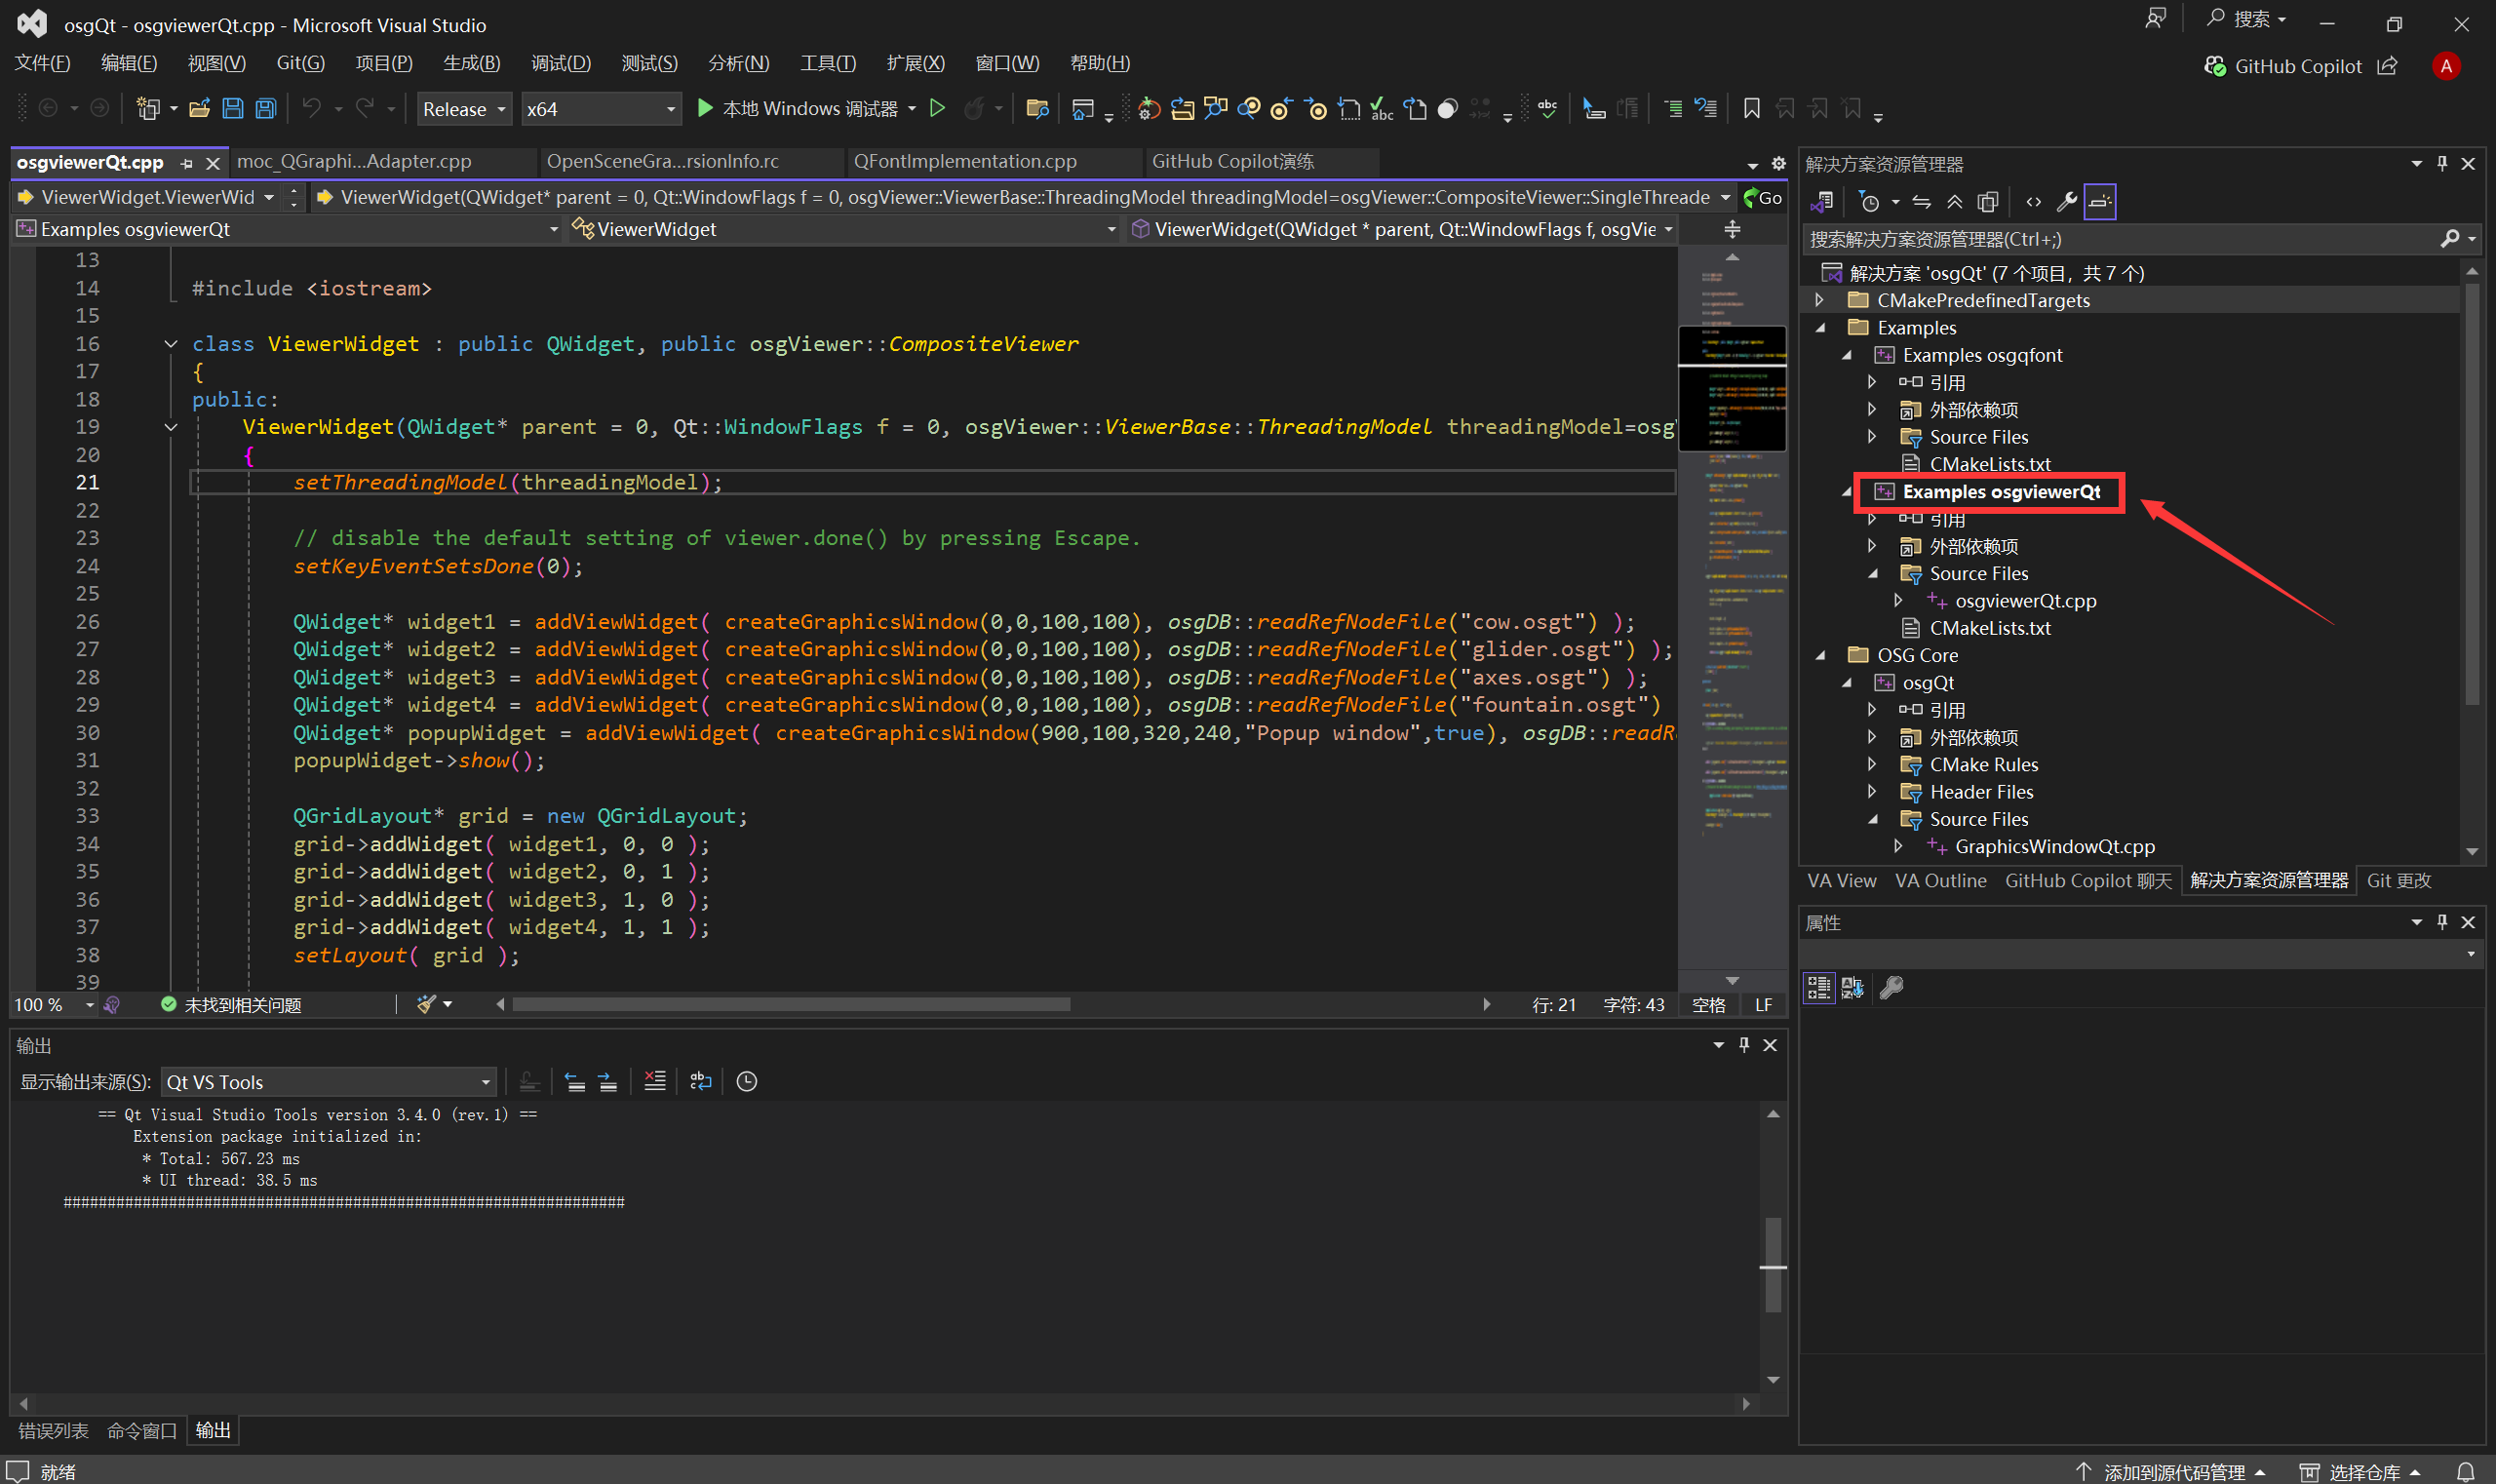The image size is (2496, 1484).
Task: Click 选择仓库 in status bar
Action: (x=2361, y=1472)
